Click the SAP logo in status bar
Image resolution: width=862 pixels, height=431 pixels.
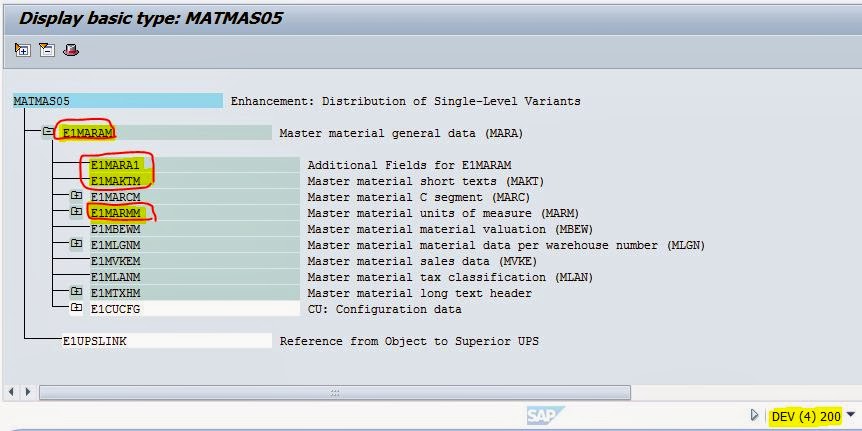point(546,415)
